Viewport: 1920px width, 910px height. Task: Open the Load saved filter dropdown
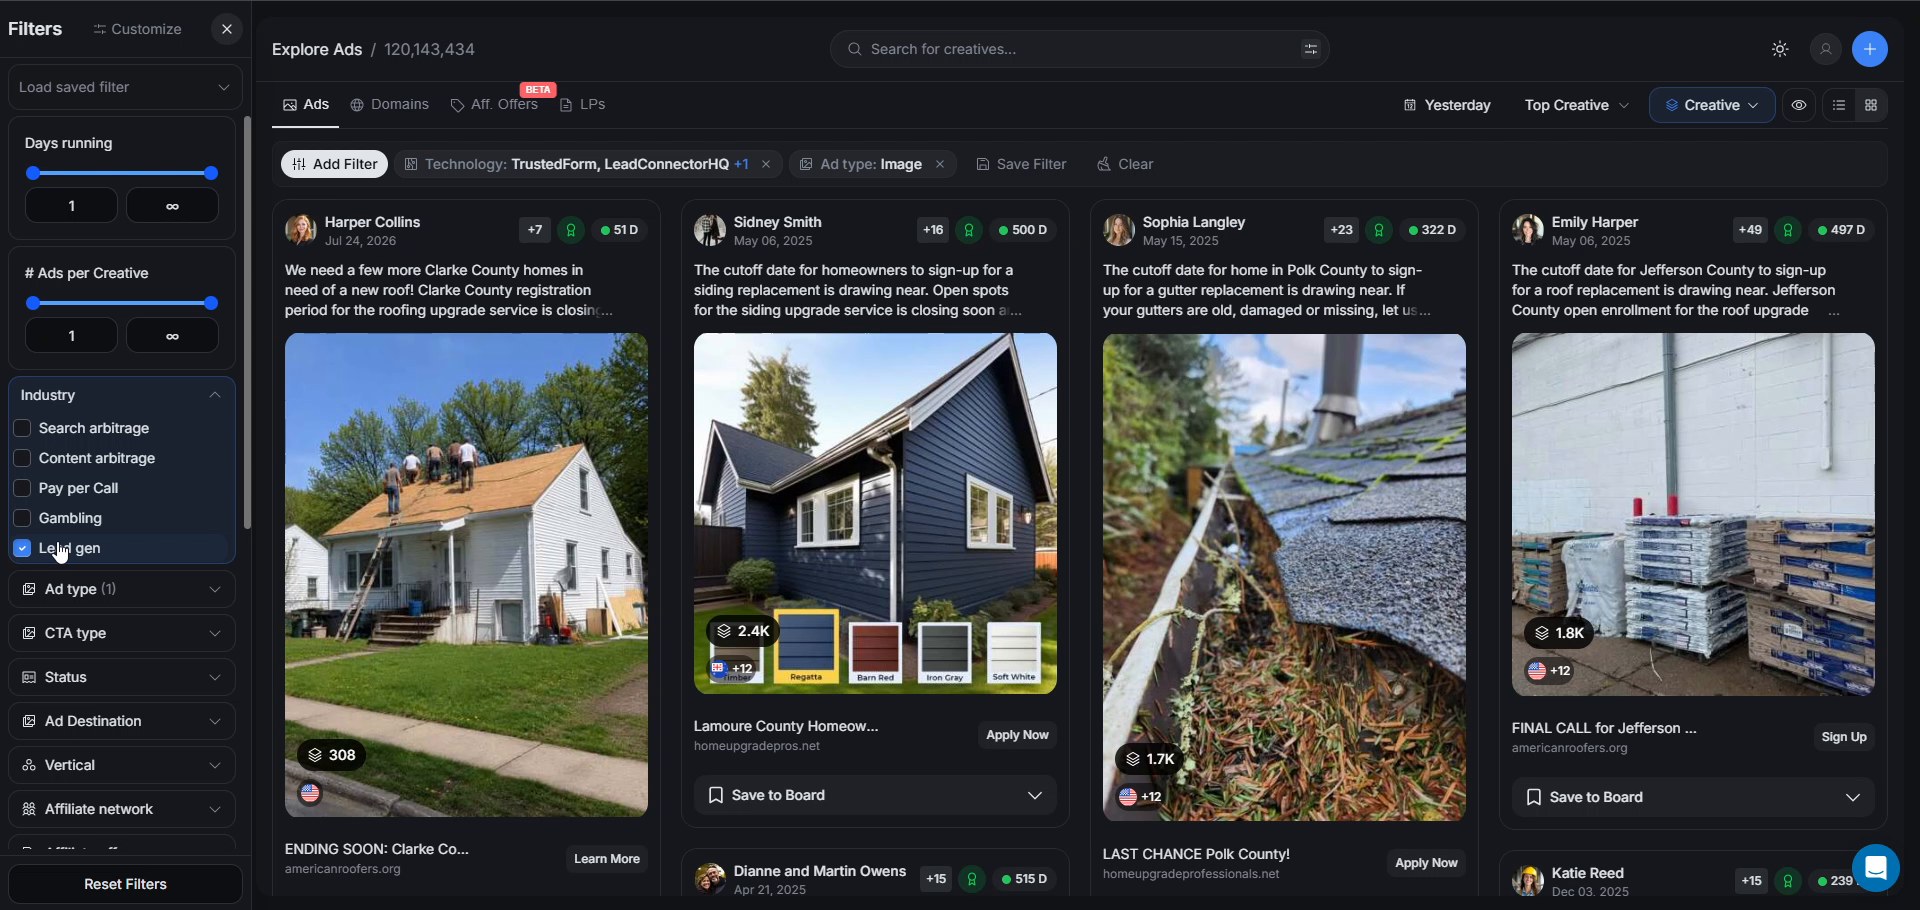pos(125,87)
